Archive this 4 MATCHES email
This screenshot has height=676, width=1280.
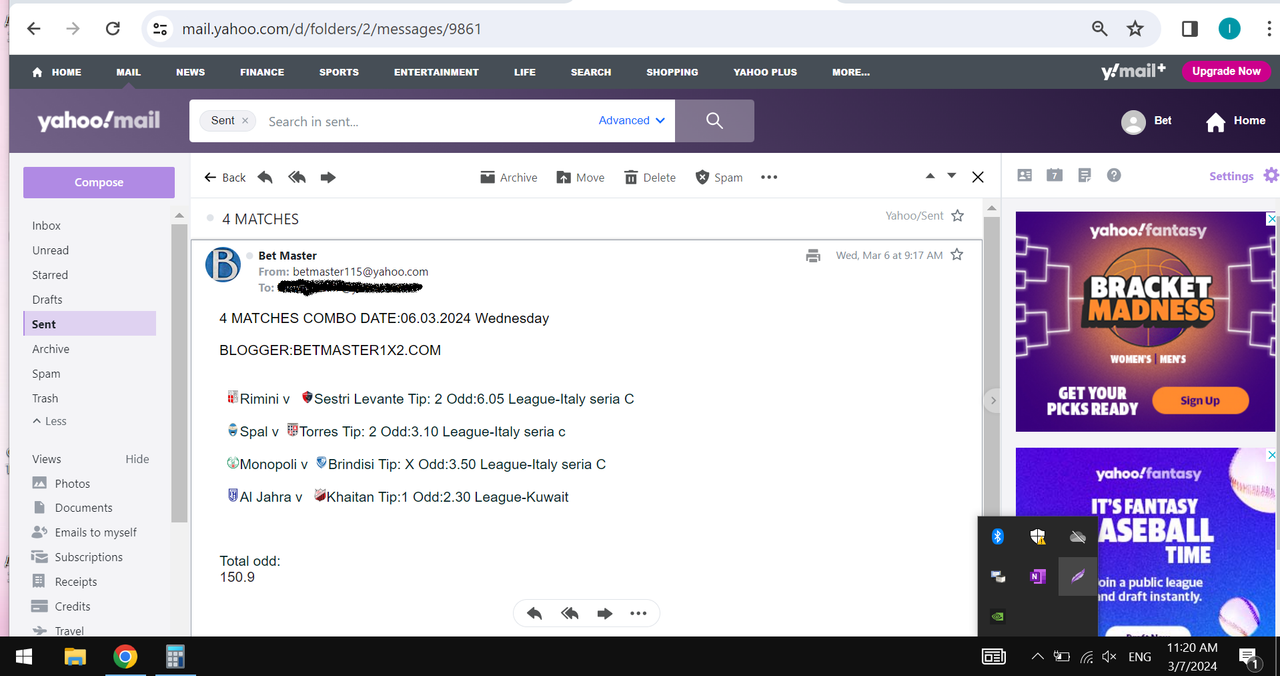[x=509, y=177]
